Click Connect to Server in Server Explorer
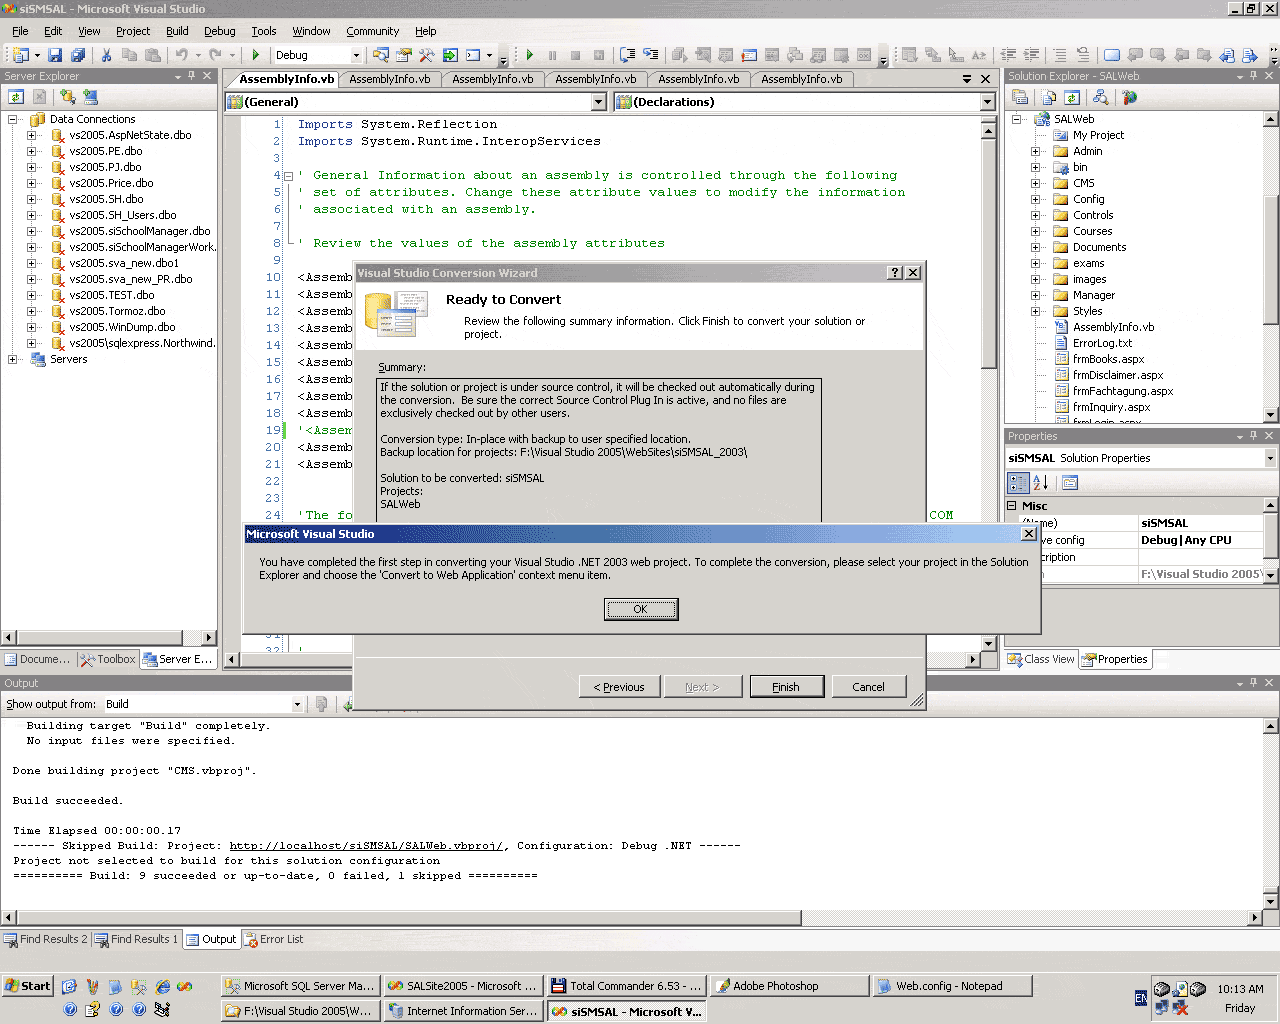Viewport: 1280px width, 1024px height. coord(91,97)
